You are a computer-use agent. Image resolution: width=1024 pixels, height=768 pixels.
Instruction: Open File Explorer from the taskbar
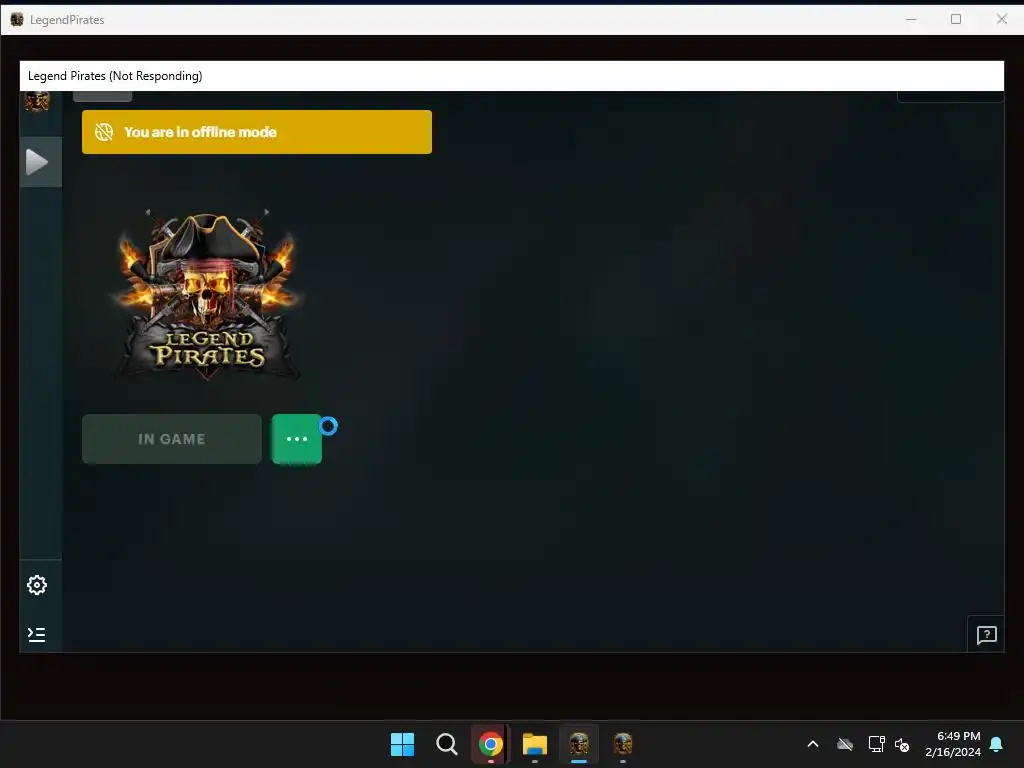point(534,744)
